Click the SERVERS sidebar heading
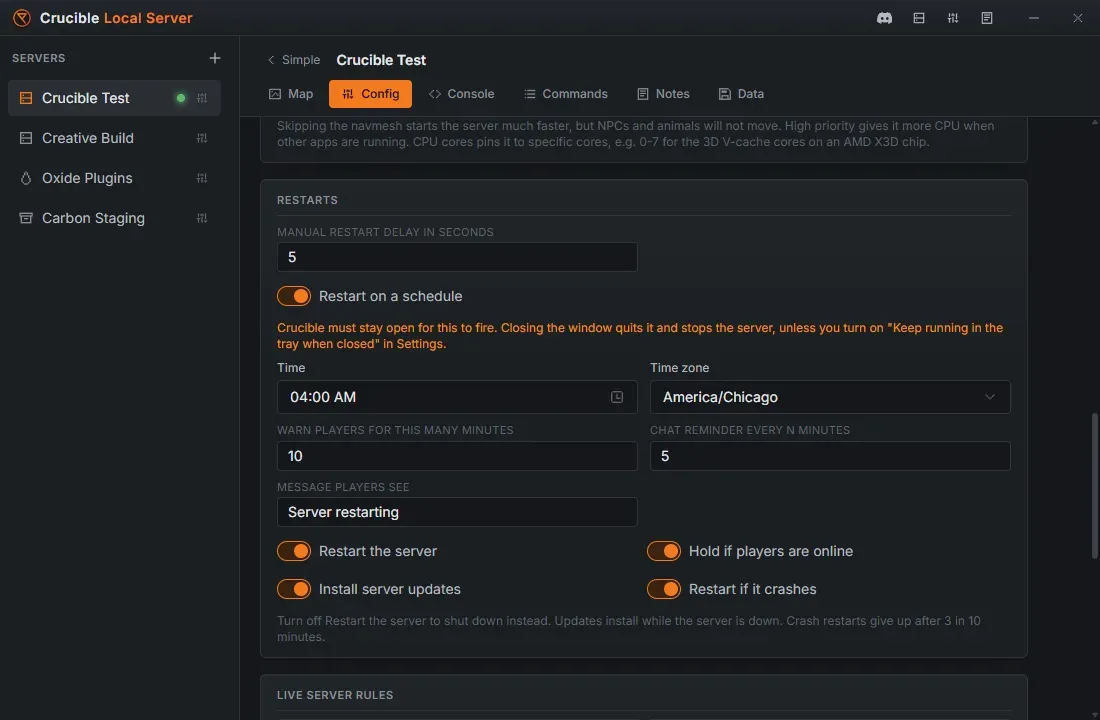 click(x=39, y=58)
